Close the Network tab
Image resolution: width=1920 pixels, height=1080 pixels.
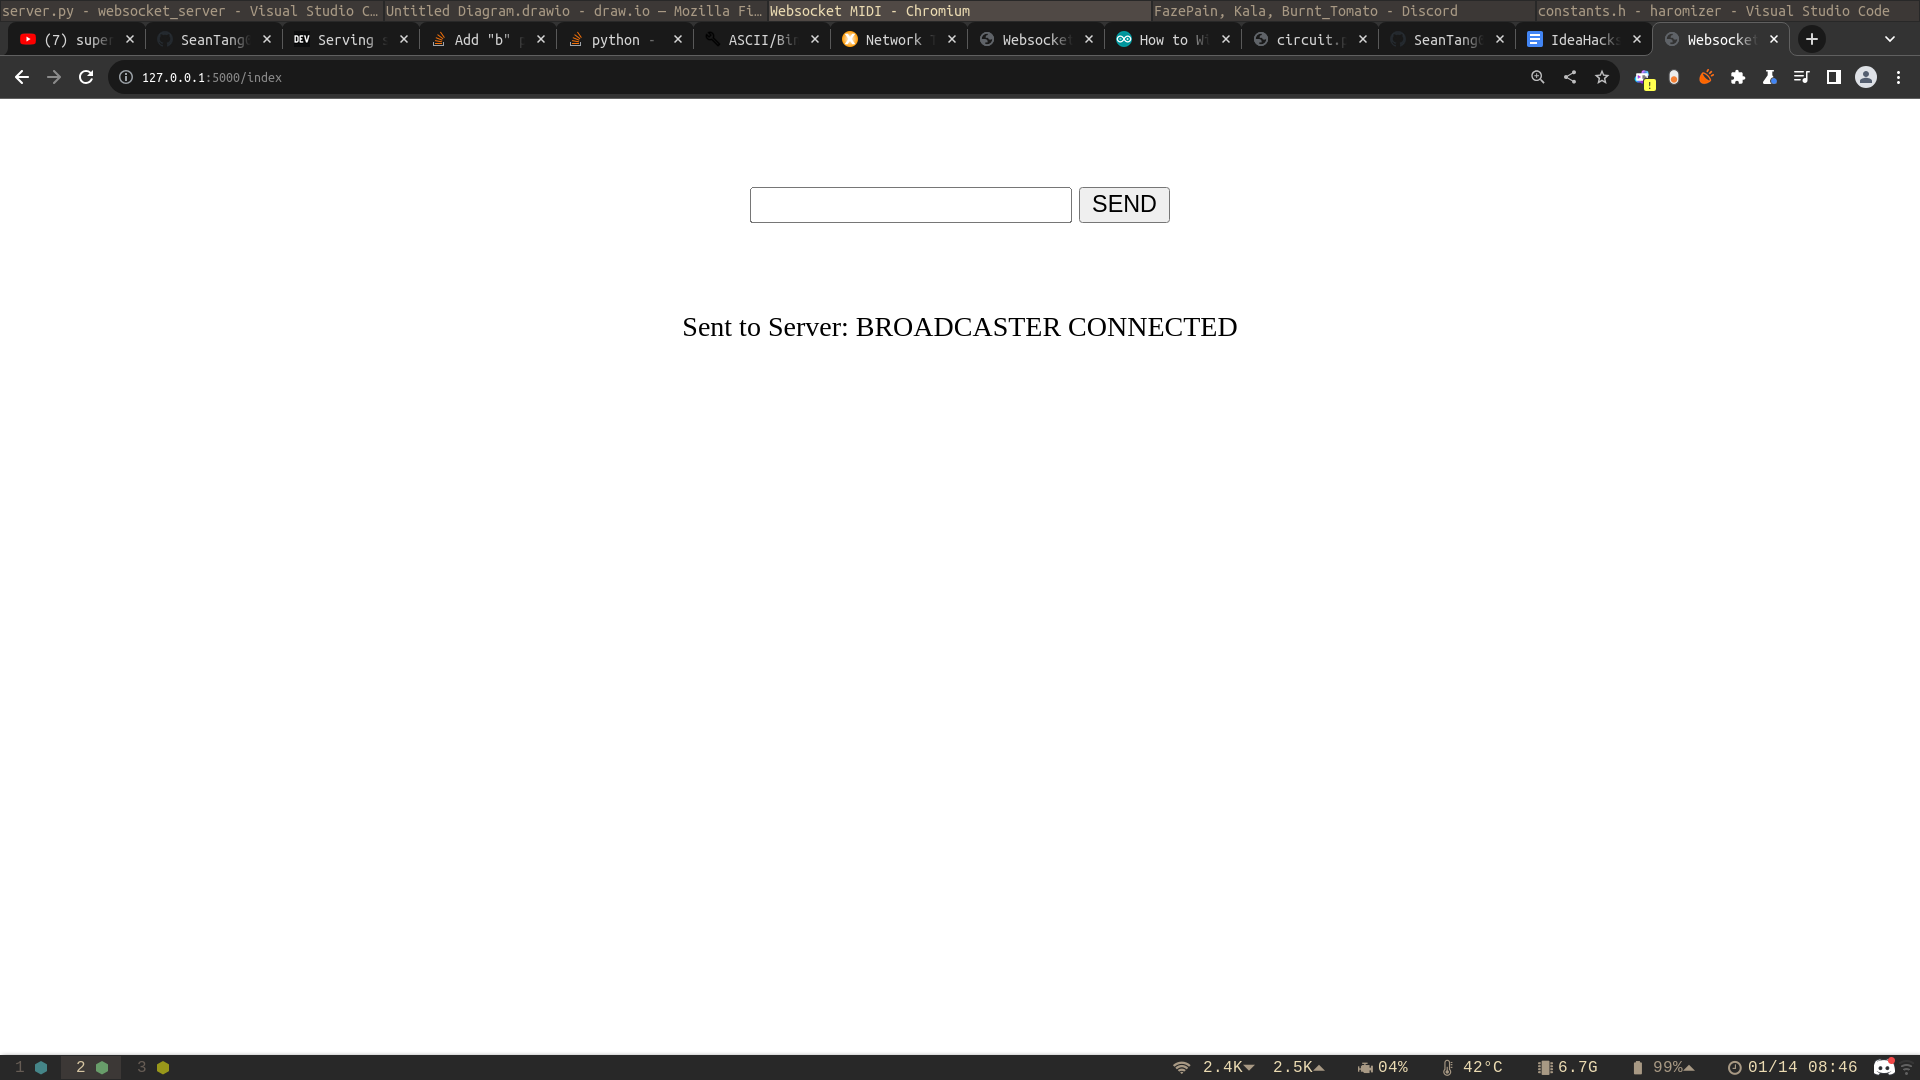tap(952, 39)
